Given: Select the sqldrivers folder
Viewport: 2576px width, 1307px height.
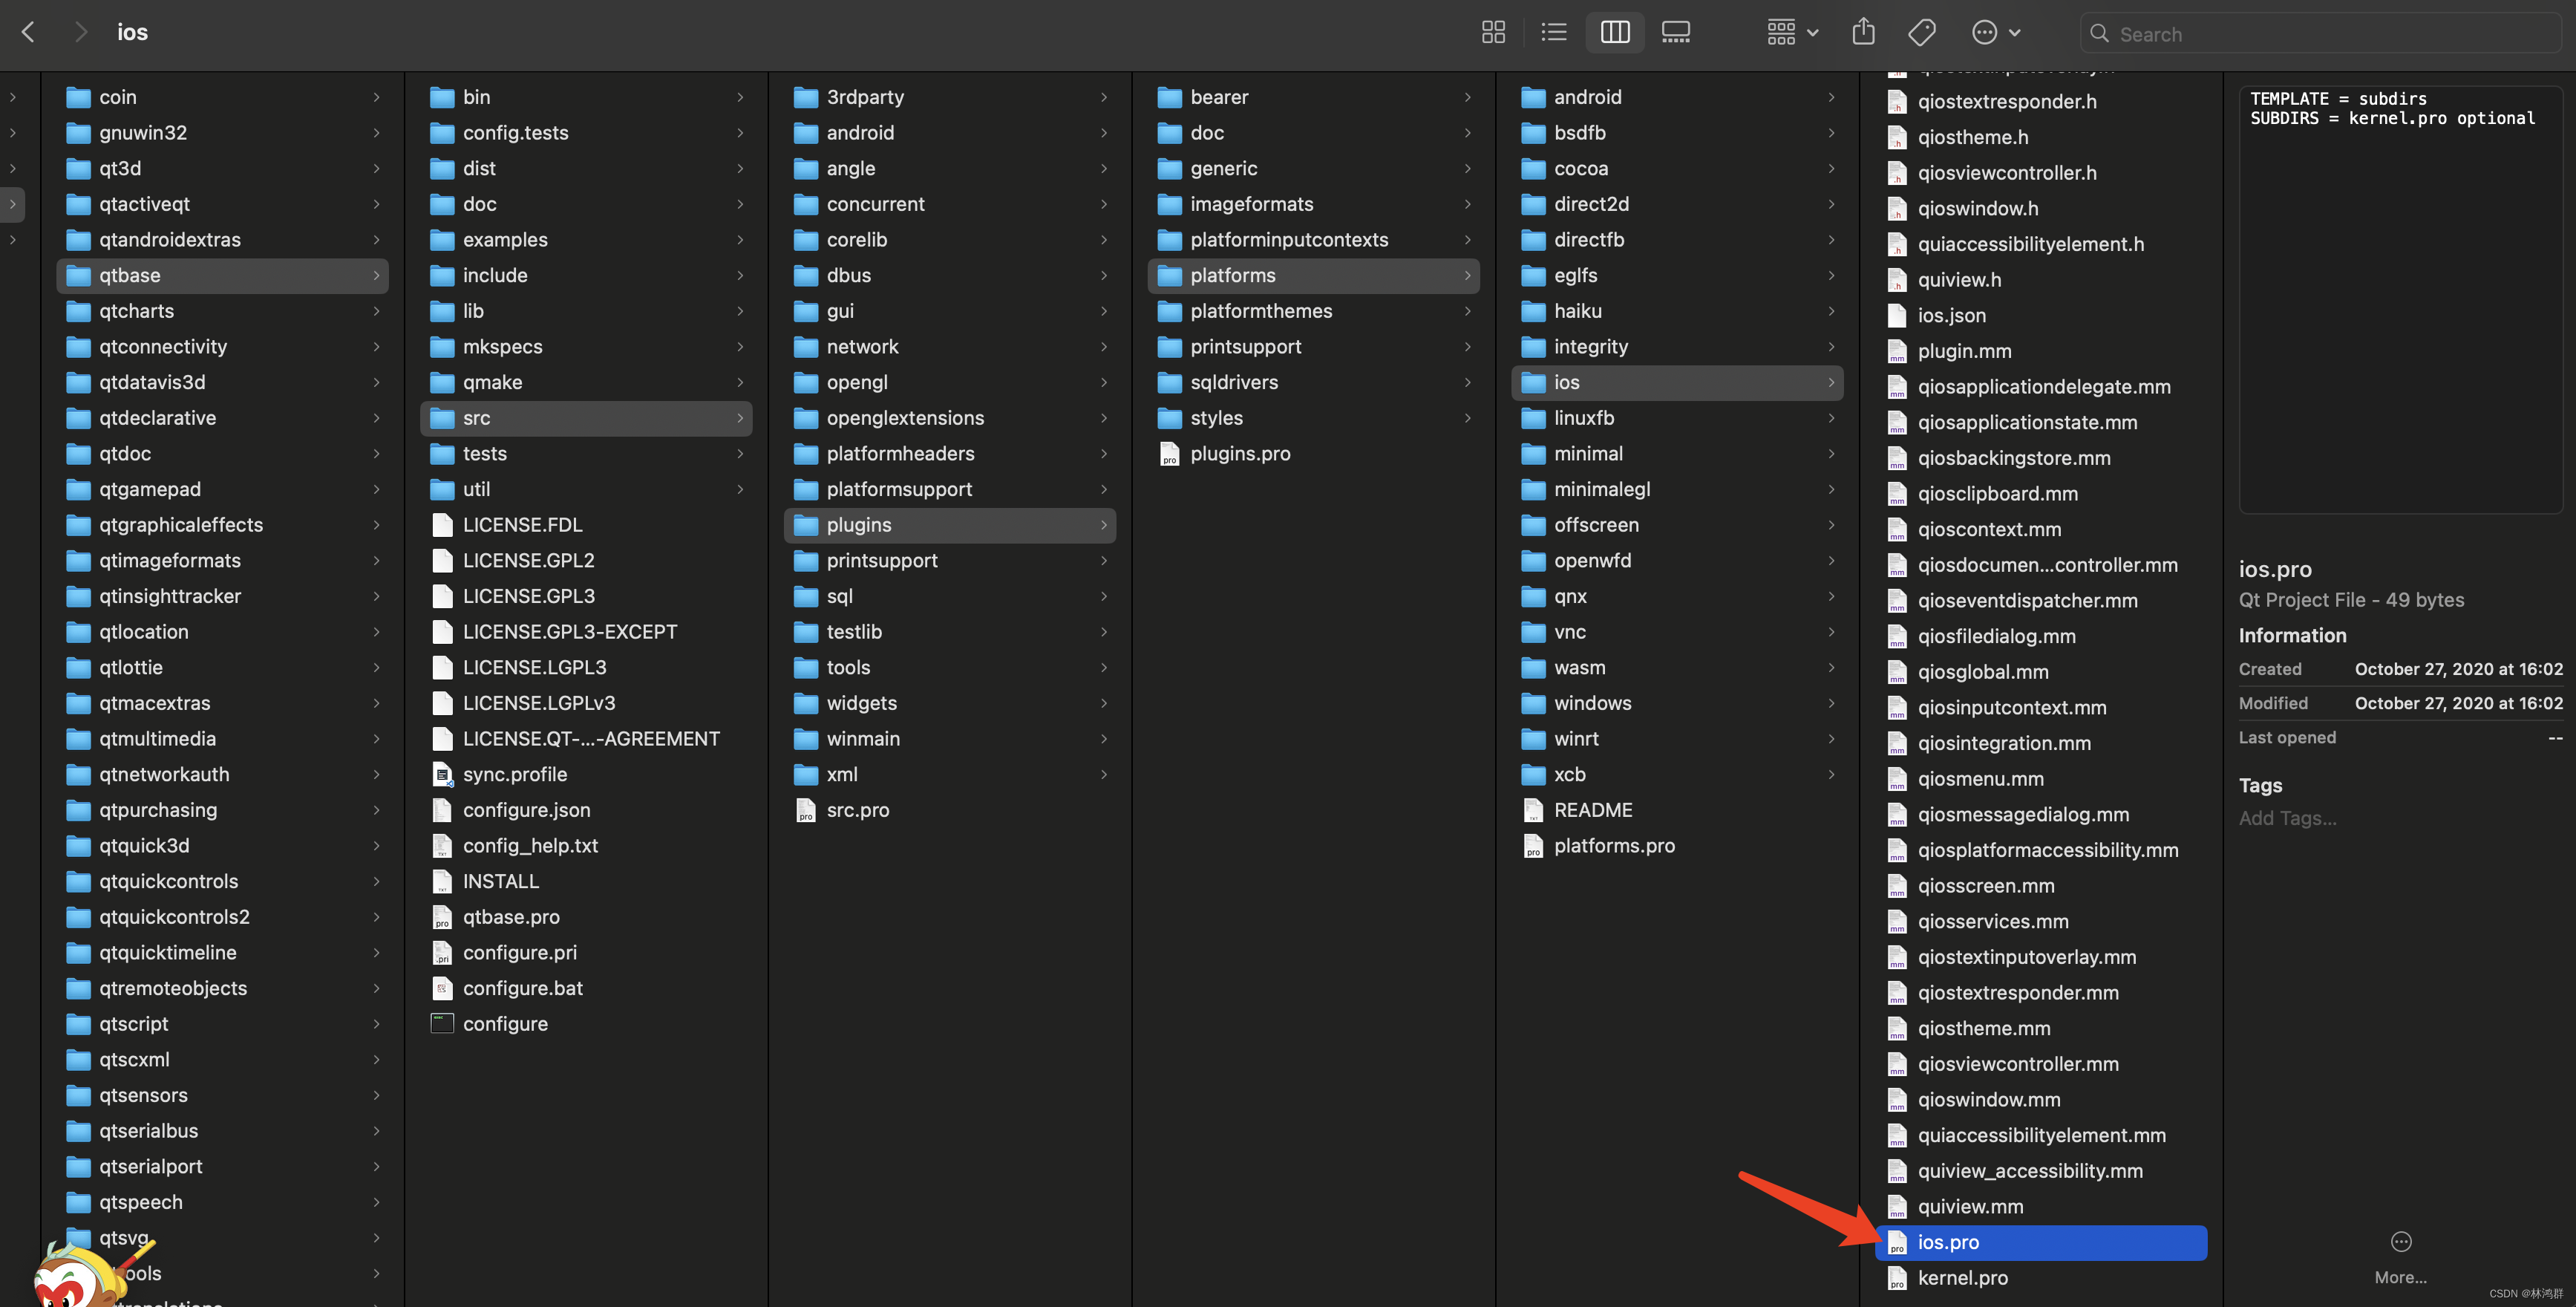Looking at the screenshot, I should click(1313, 382).
